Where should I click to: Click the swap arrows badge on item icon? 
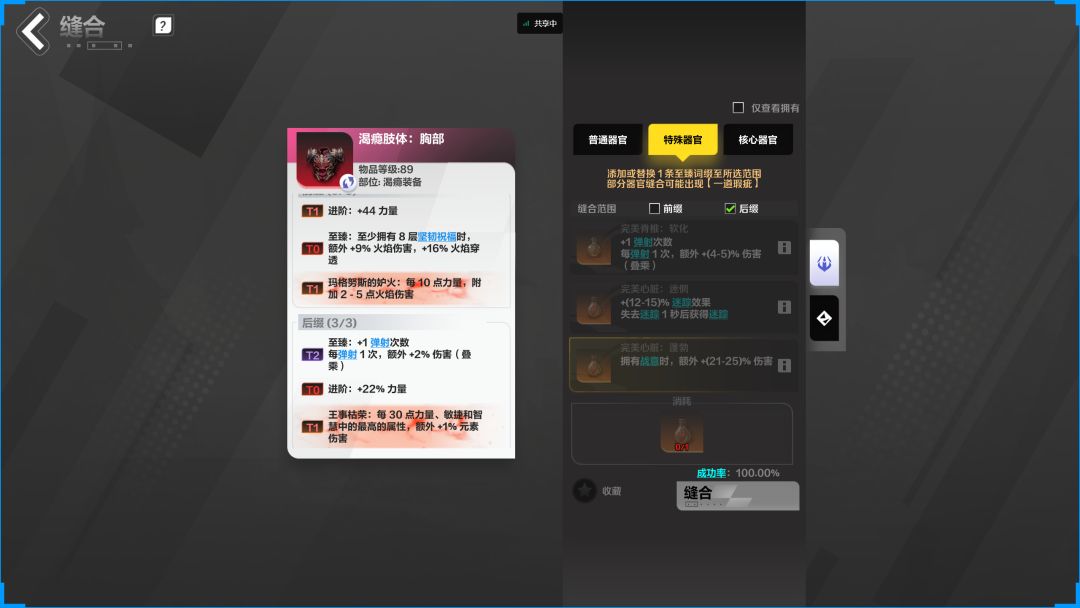[x=347, y=182]
